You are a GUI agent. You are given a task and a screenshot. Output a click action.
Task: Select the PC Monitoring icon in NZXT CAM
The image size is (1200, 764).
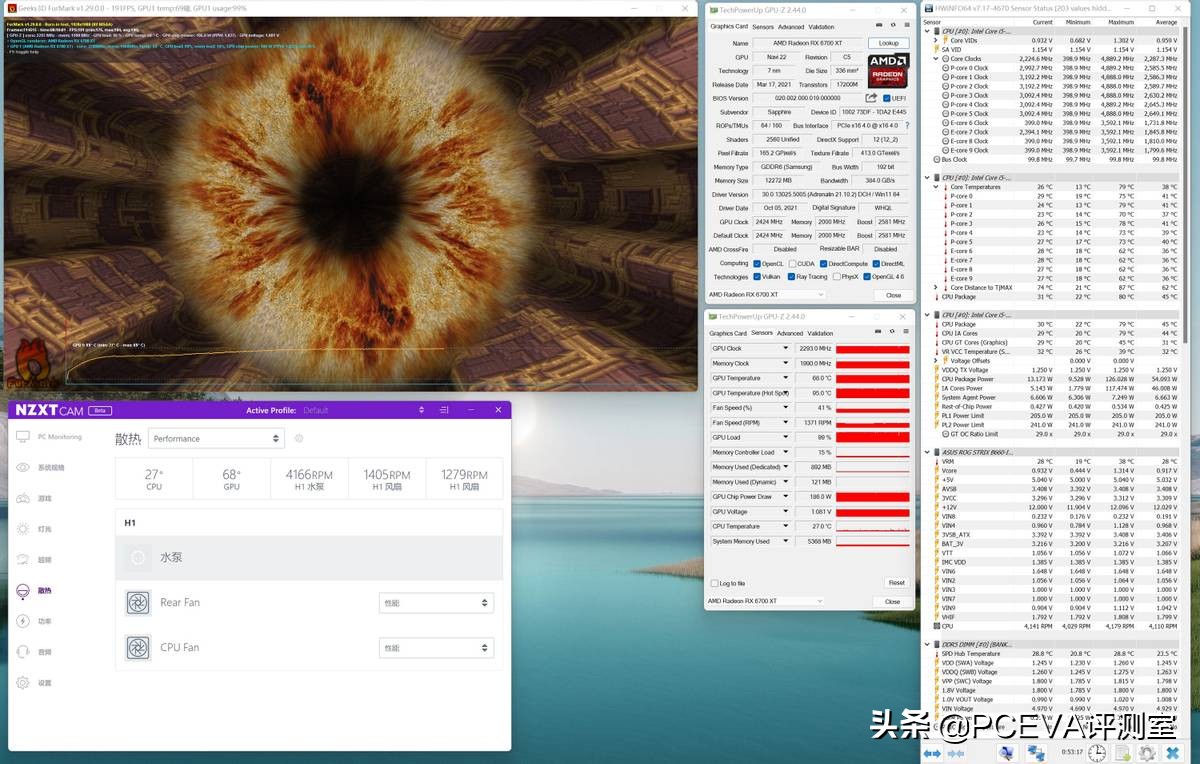pos(22,436)
